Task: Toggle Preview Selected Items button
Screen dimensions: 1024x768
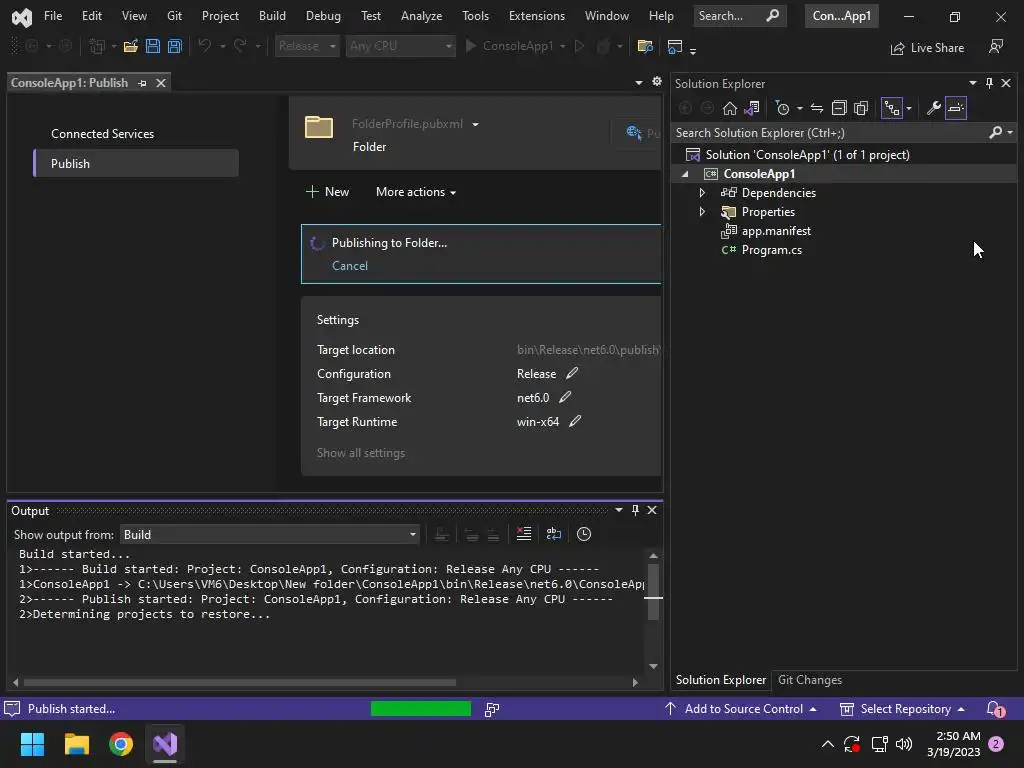Action: [955, 108]
